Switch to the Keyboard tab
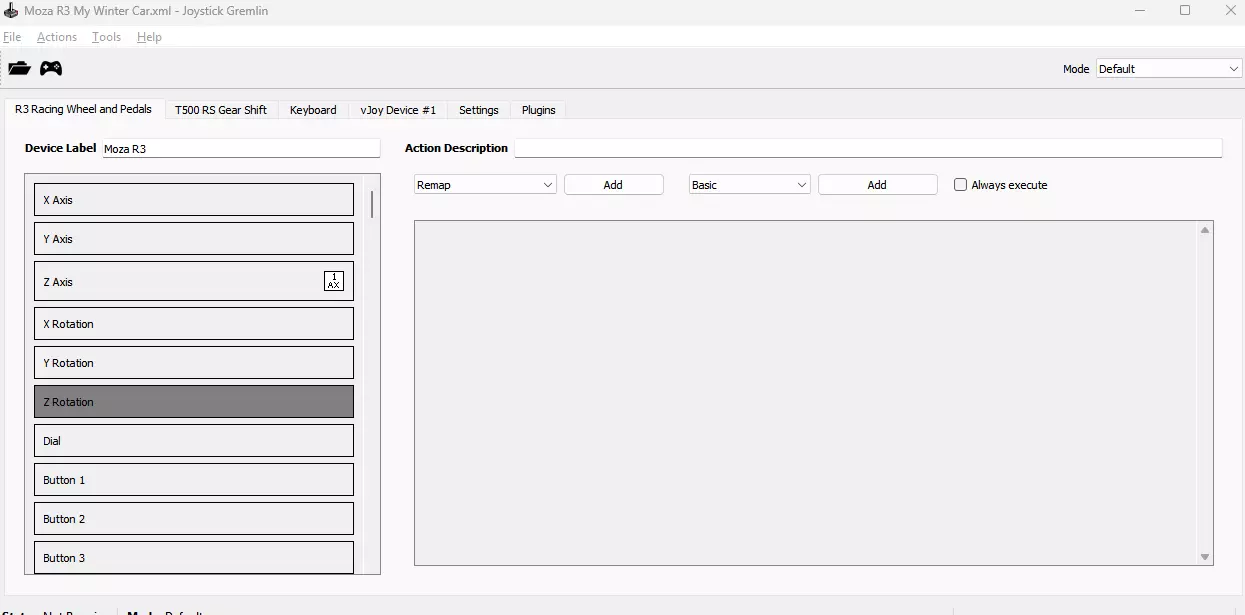The width and height of the screenshot is (1245, 615). (313, 110)
